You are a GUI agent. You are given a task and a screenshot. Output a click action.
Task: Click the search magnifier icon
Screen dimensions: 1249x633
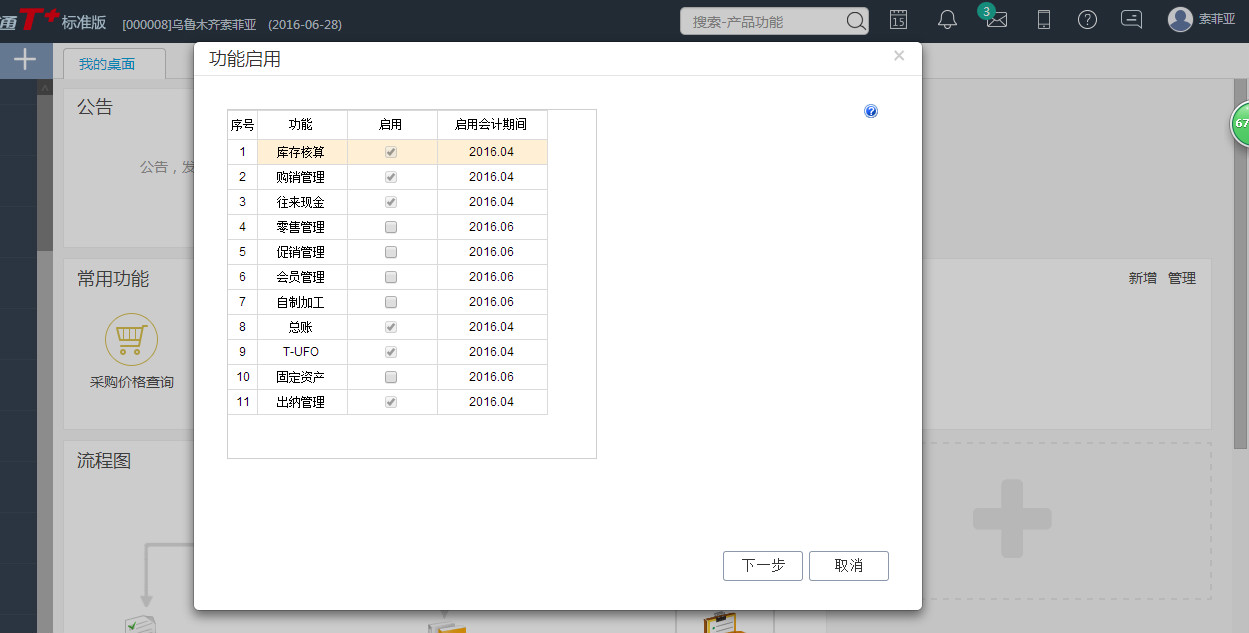tap(856, 21)
